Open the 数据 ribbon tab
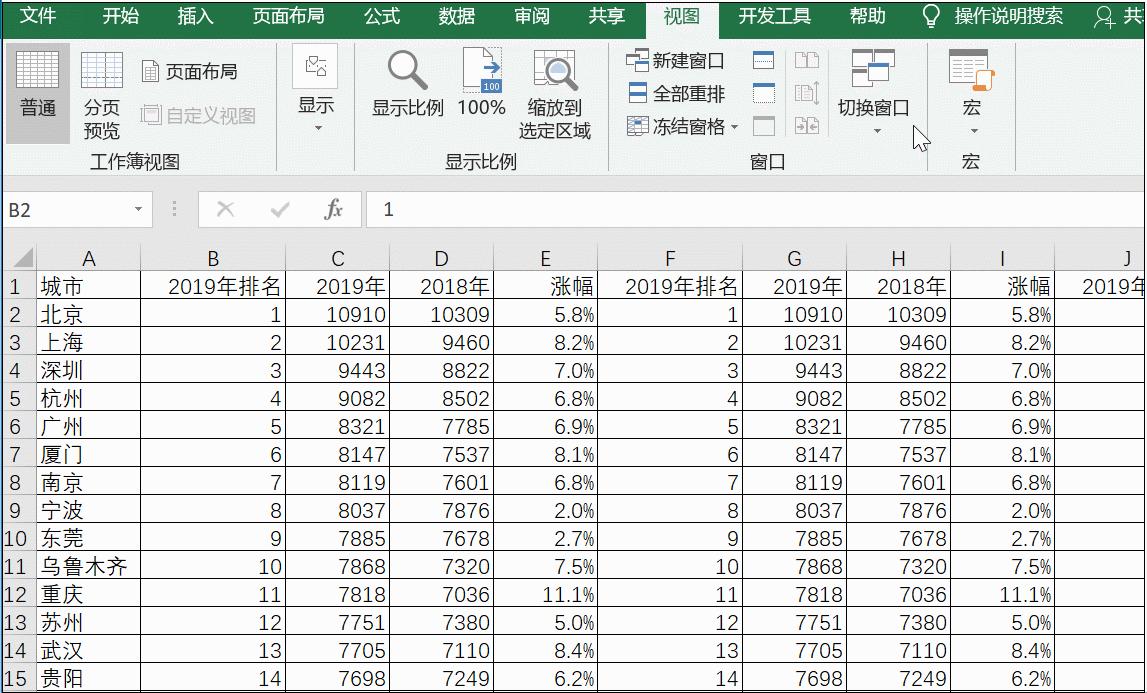 coord(455,17)
